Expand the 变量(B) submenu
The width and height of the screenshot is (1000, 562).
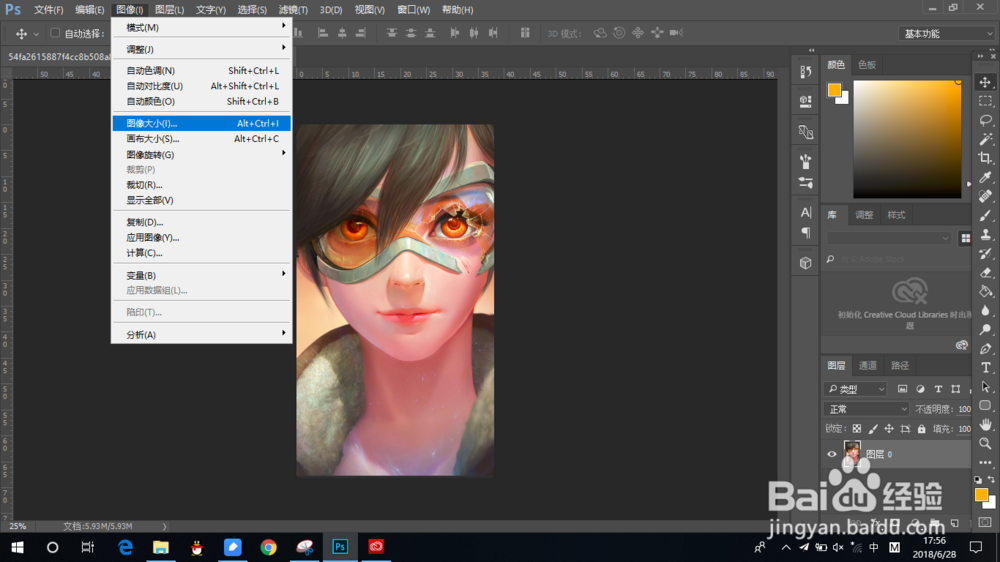coord(202,275)
